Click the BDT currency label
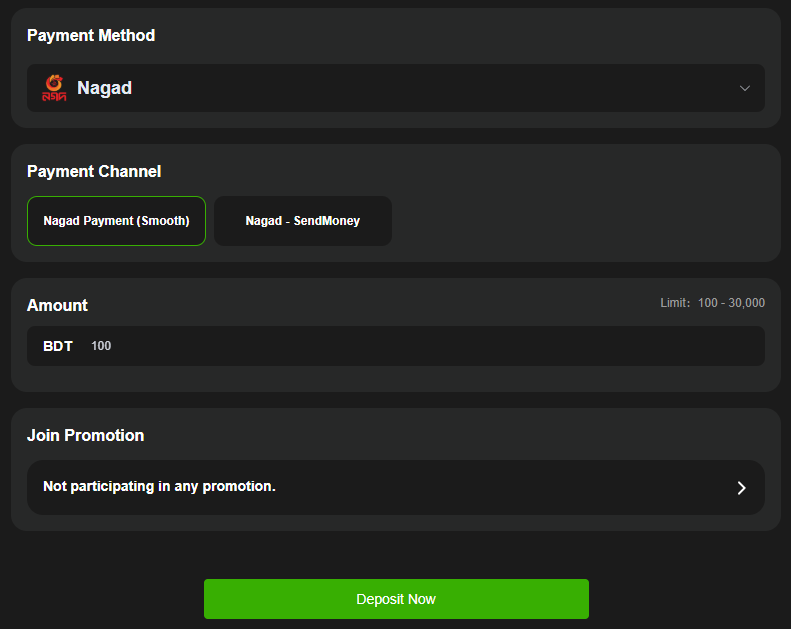The height and width of the screenshot is (629, 791). 58,346
